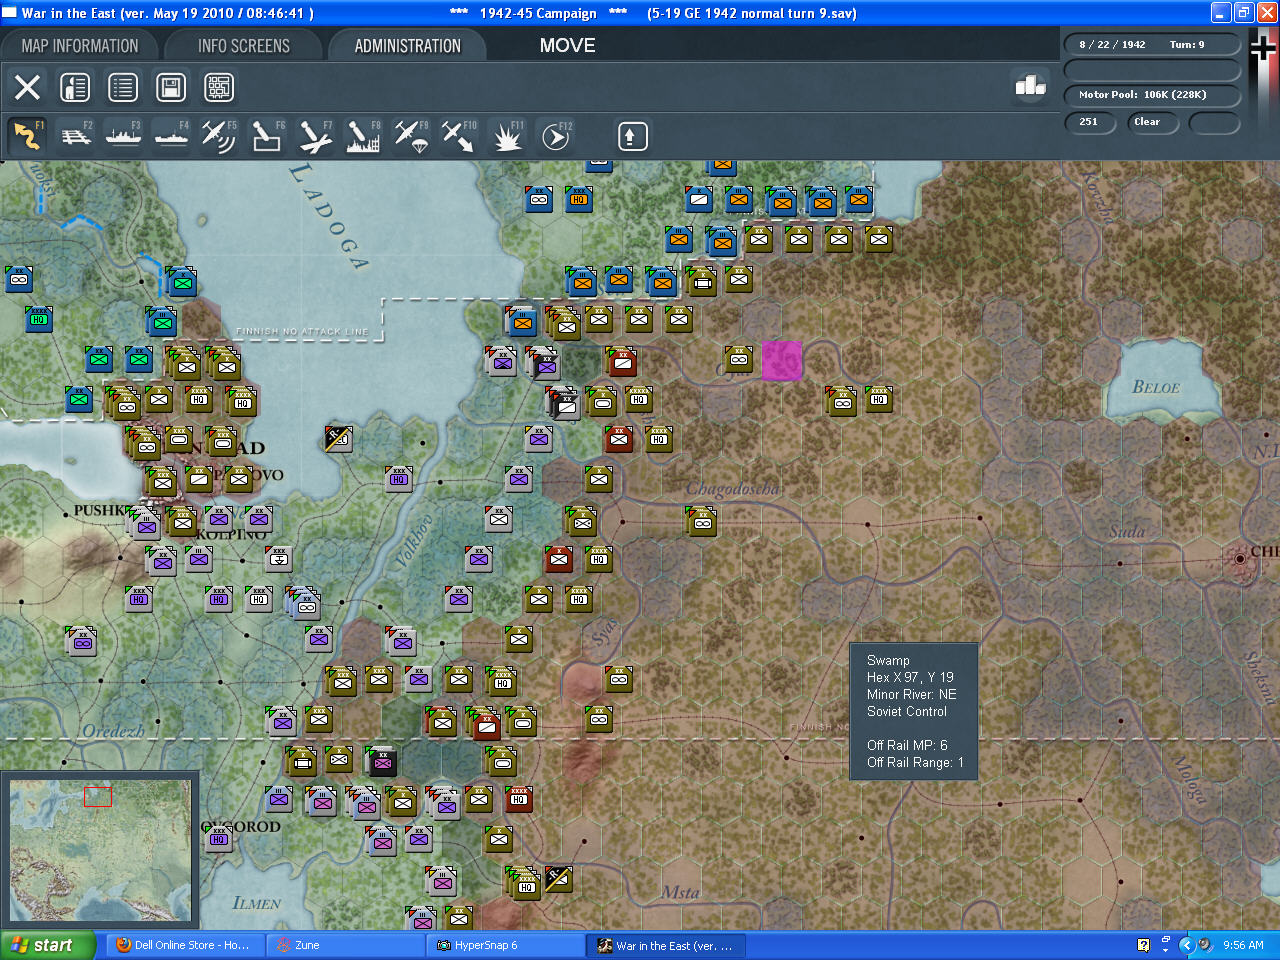
Task: Click War in the East taskbar button
Action: coord(666,945)
